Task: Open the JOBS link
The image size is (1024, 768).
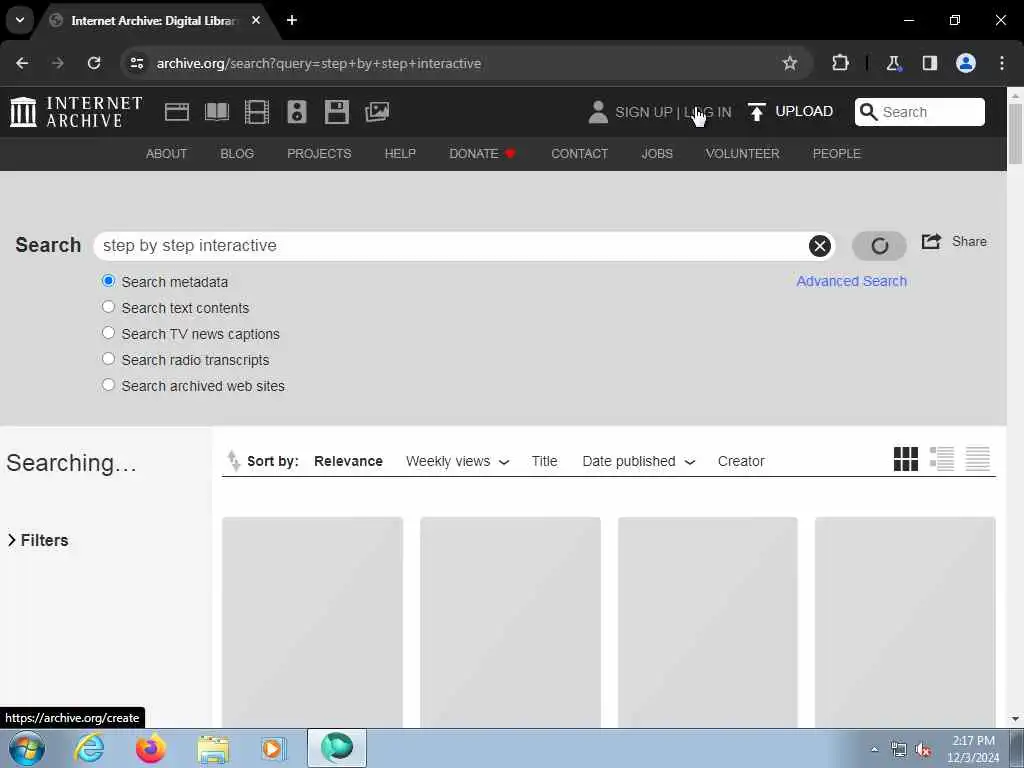Action: [657, 153]
